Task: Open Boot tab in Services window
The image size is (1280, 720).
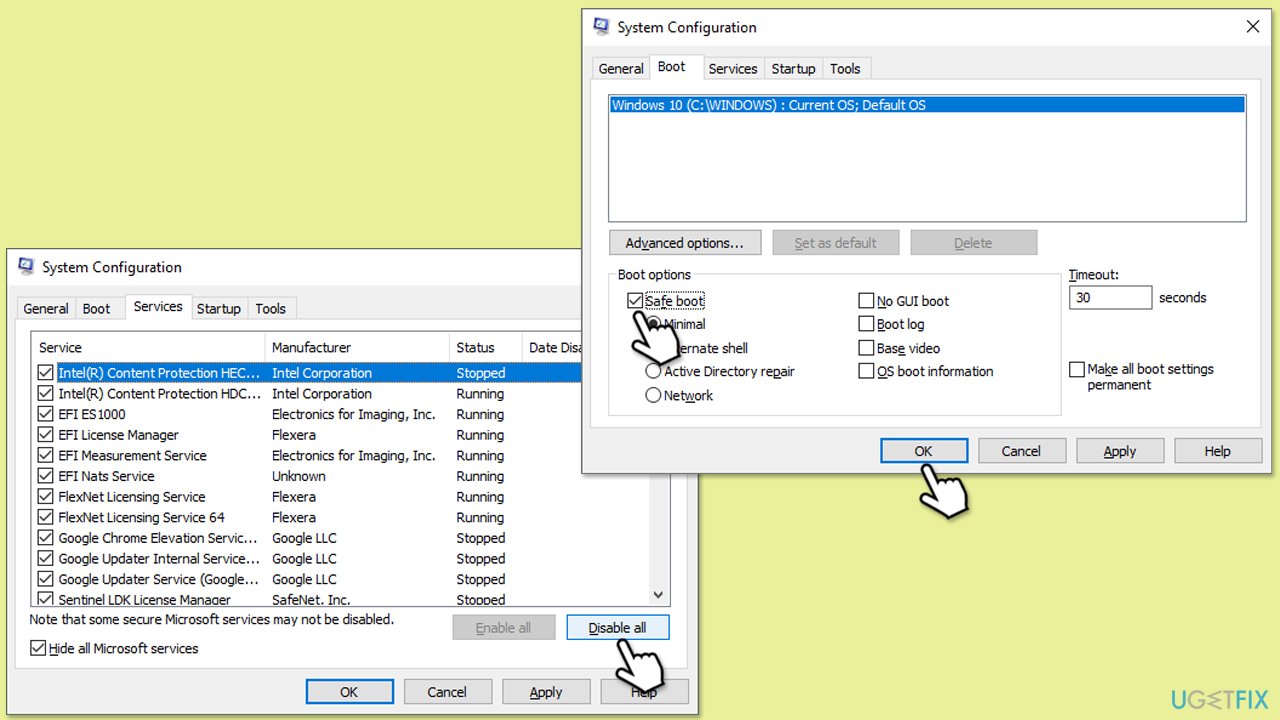Action: pos(97,309)
